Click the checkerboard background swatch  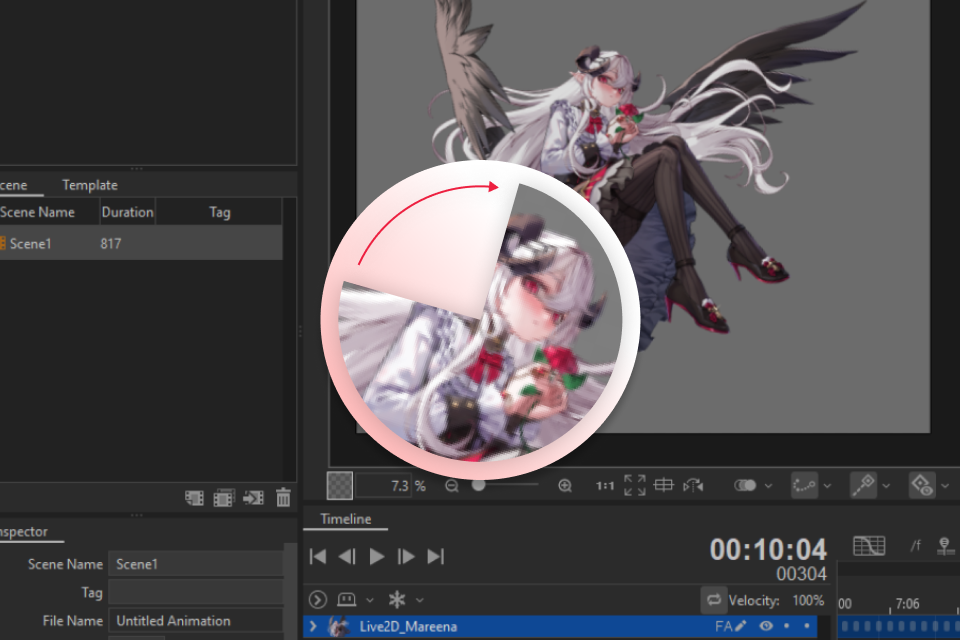[x=340, y=485]
